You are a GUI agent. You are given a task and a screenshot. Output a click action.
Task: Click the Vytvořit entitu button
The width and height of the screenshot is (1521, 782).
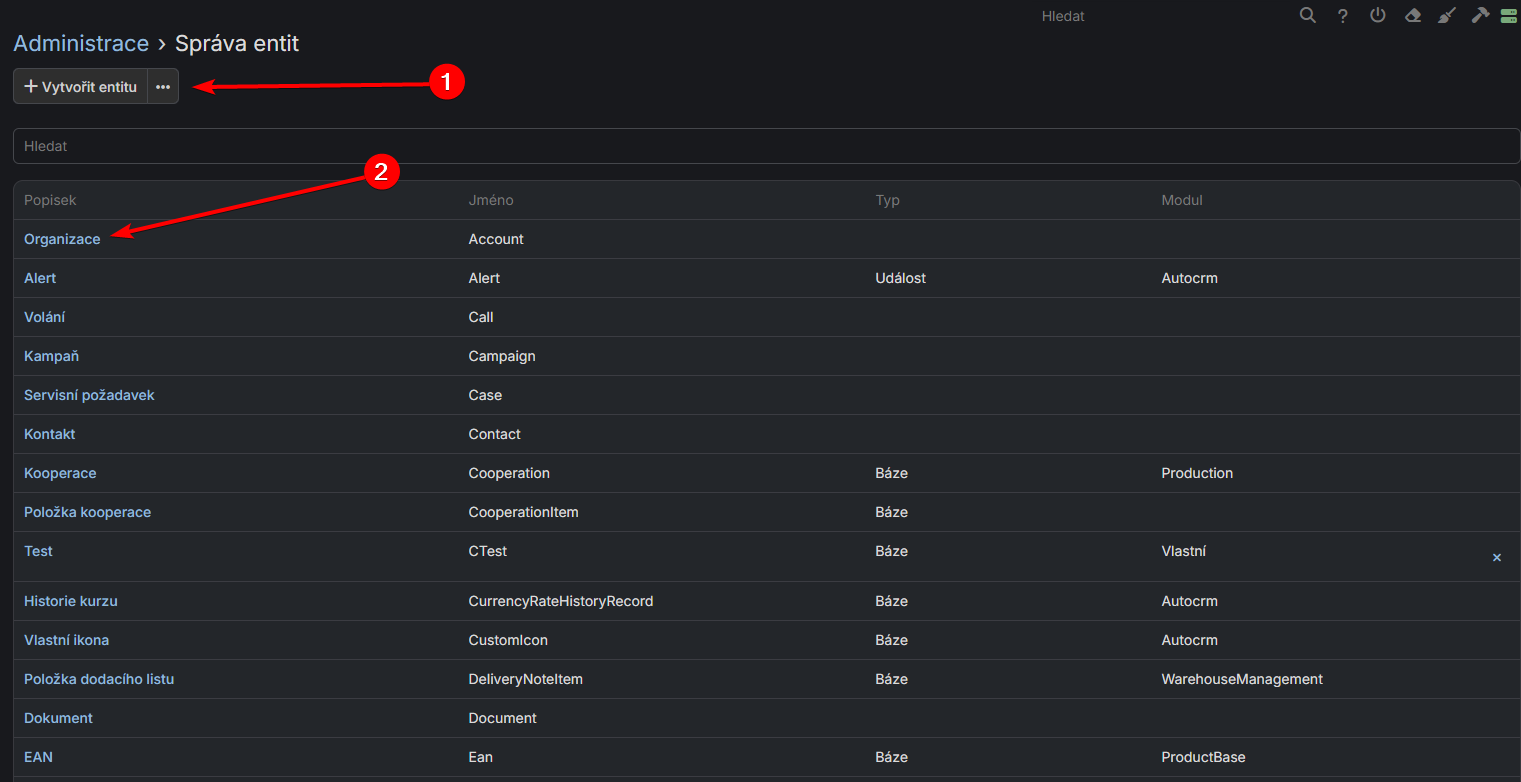pos(80,87)
